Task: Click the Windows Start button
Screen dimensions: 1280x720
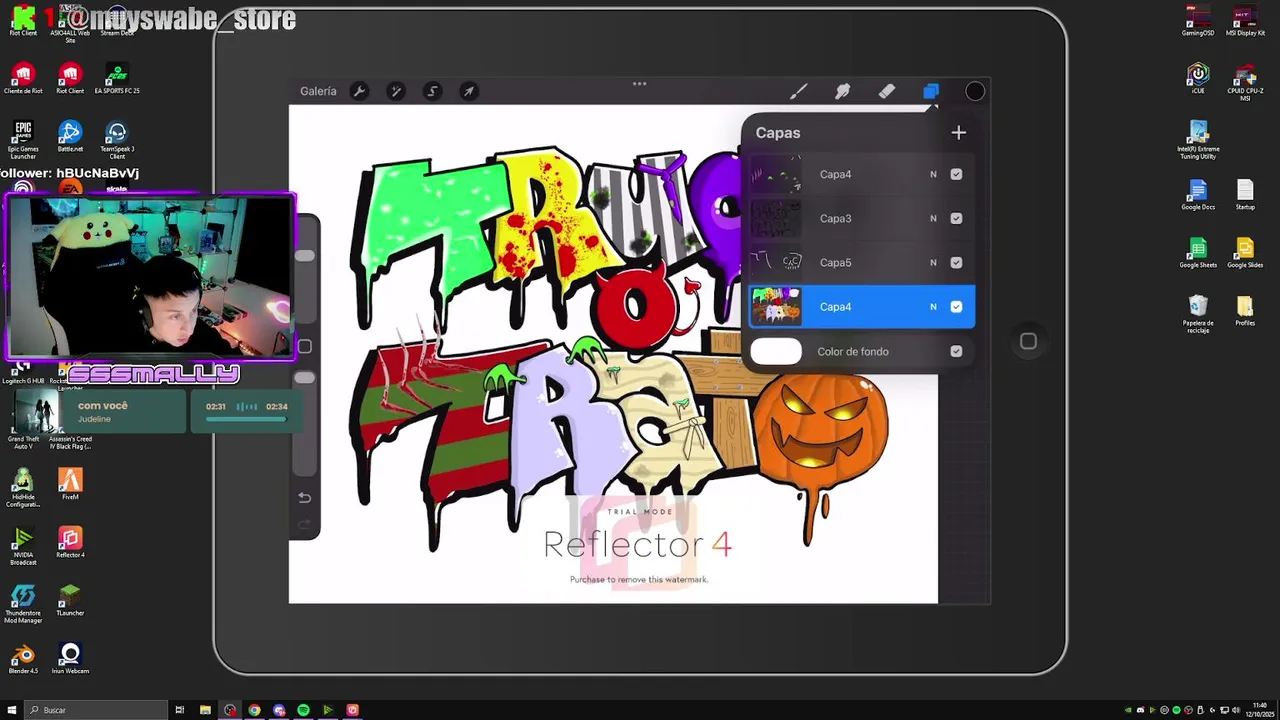Action: (12, 710)
